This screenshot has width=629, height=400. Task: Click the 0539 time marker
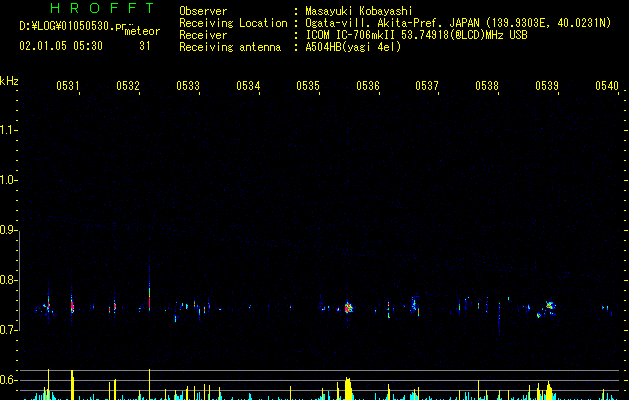547,85
